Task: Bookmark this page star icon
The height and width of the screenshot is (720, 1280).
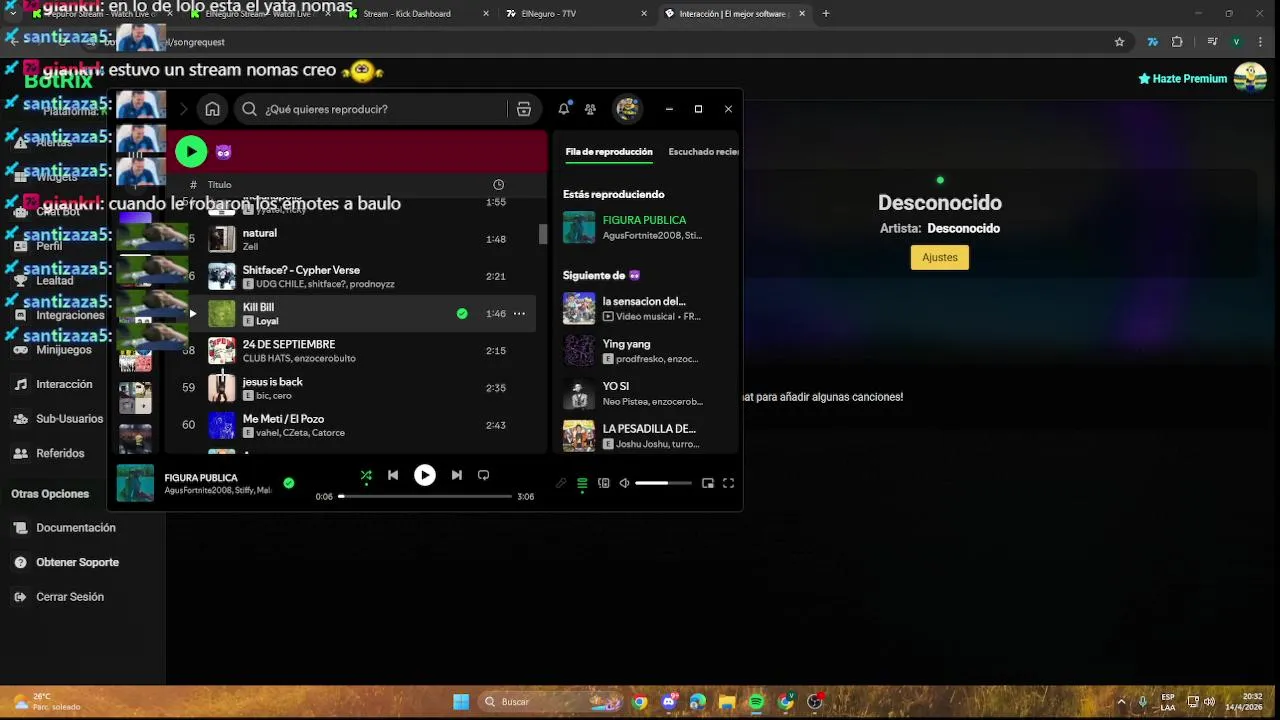Action: click(x=1120, y=42)
